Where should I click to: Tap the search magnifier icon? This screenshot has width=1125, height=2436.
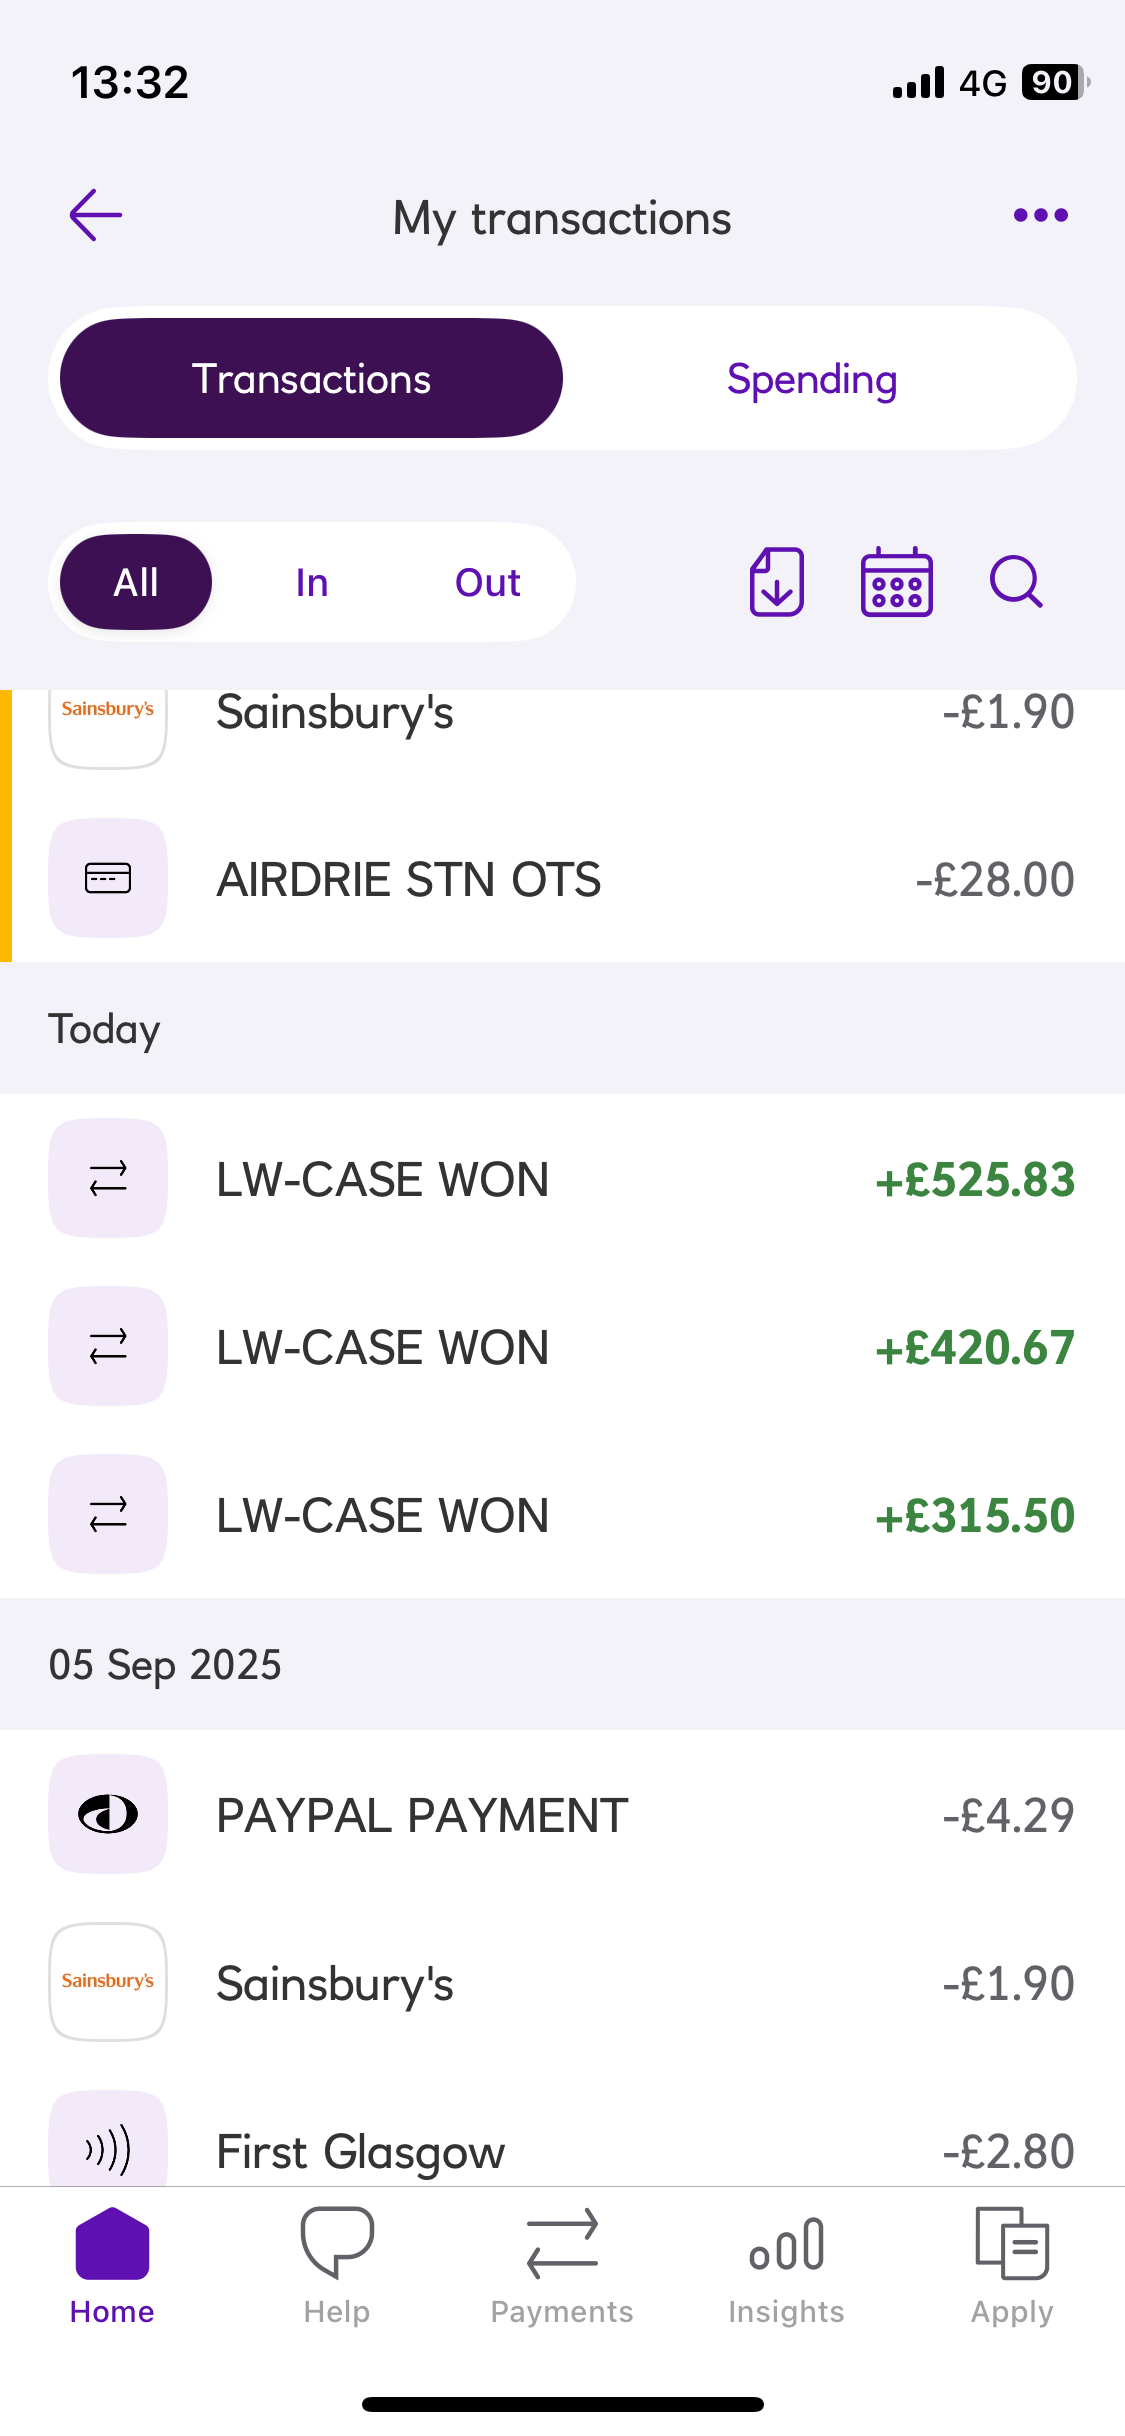1016,582
